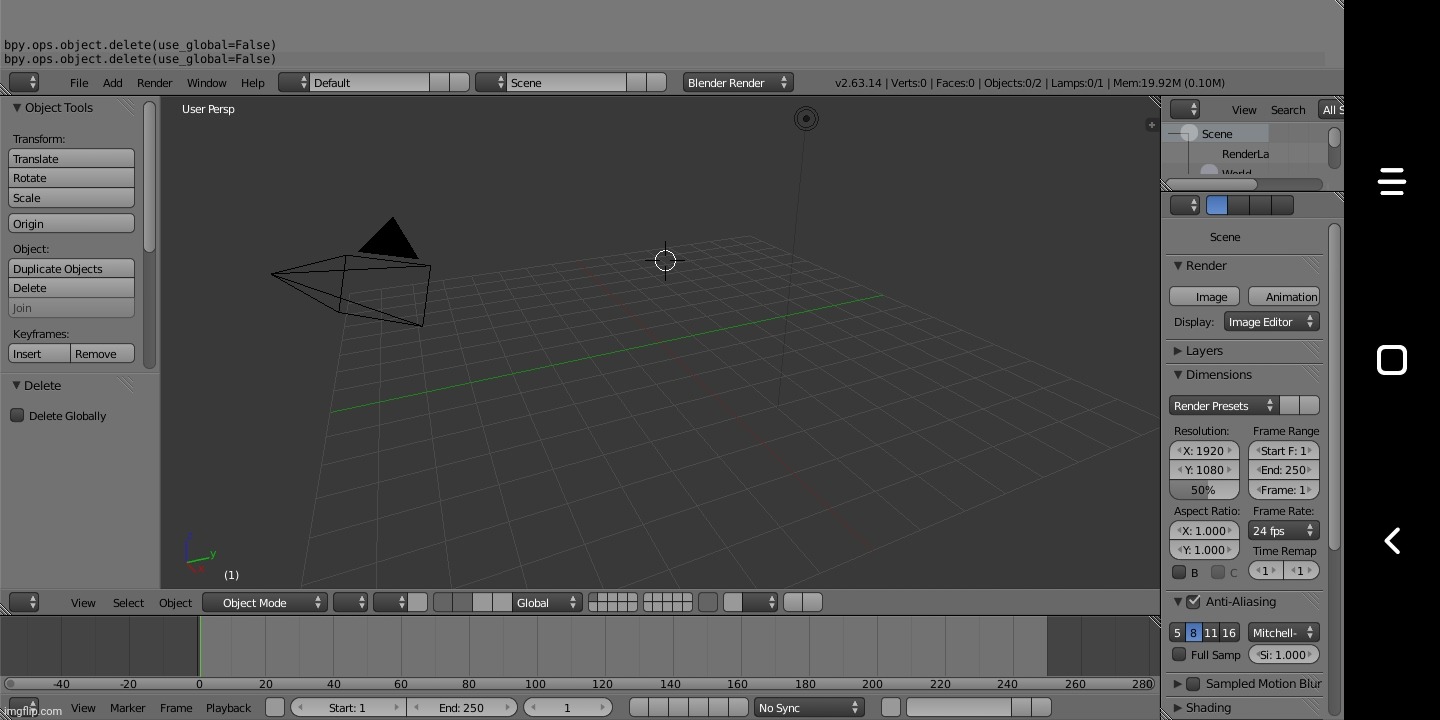The height and width of the screenshot is (720, 1440).
Task: Enable the Full Samp checkbox
Action: pos(1179,654)
